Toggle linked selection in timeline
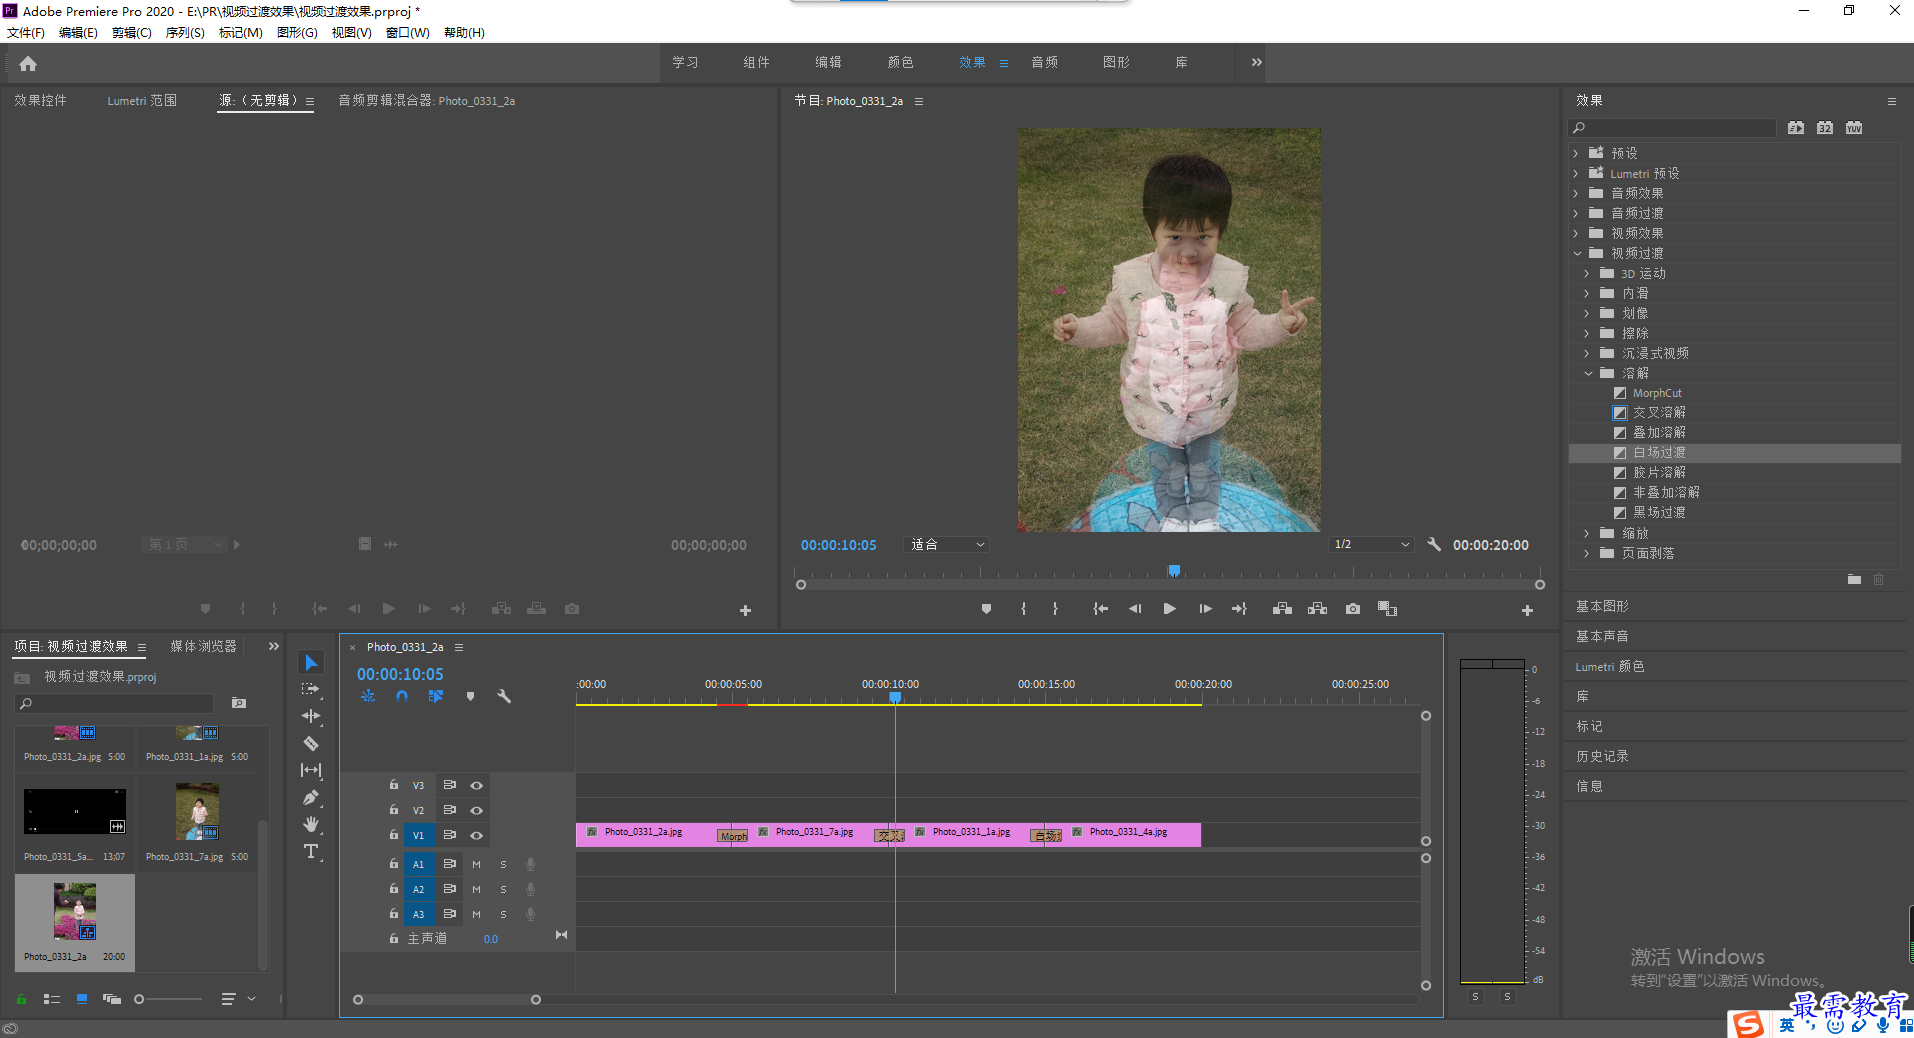 436,696
